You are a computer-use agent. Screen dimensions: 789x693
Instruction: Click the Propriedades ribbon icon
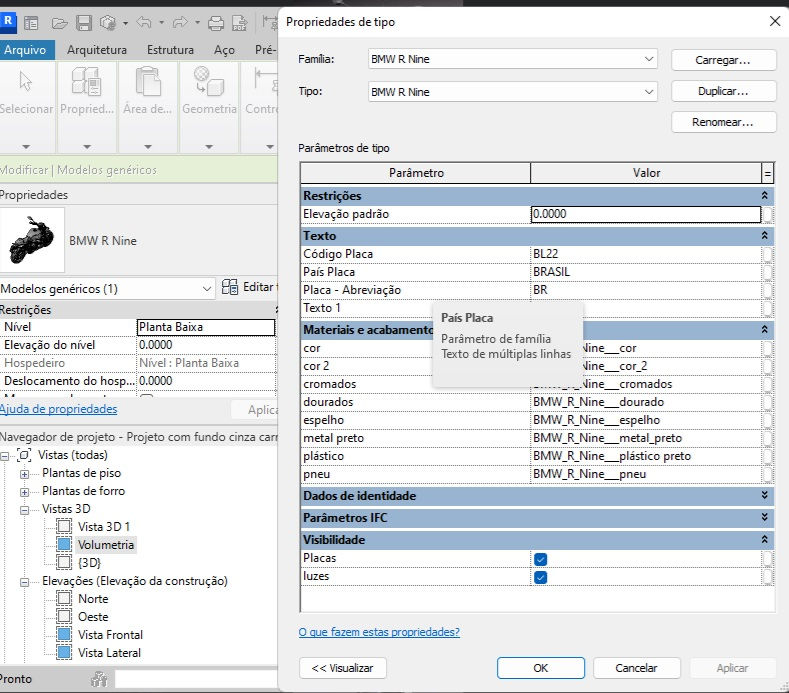point(86,81)
